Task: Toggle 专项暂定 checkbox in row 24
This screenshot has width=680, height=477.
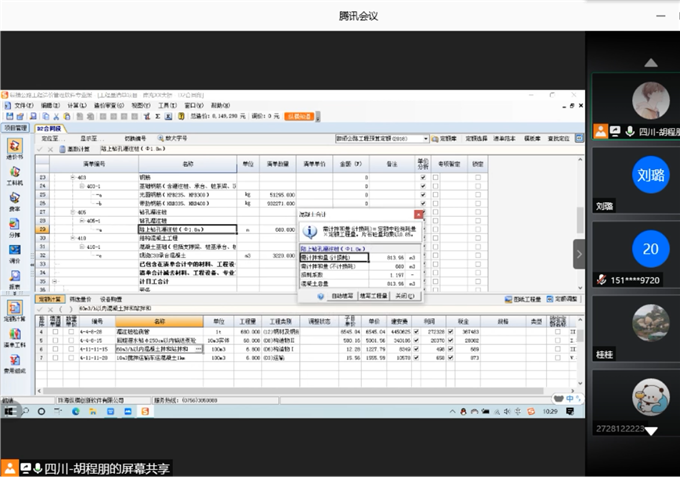Action: click(435, 186)
